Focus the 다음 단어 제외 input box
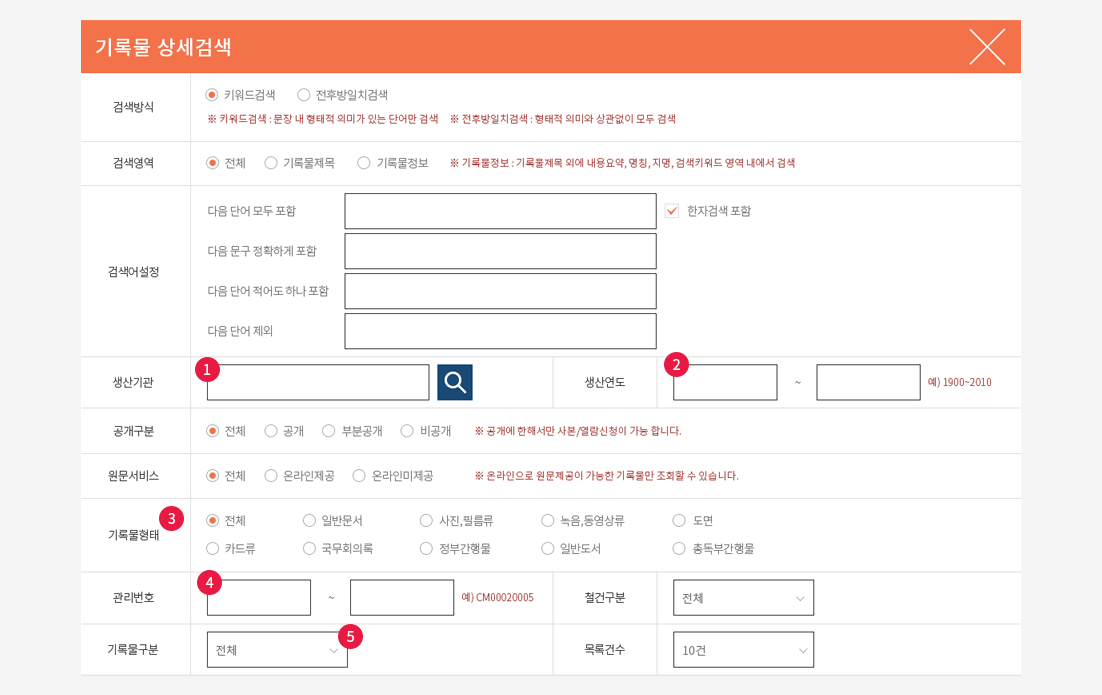Viewport: 1102px width, 695px height. tap(500, 331)
